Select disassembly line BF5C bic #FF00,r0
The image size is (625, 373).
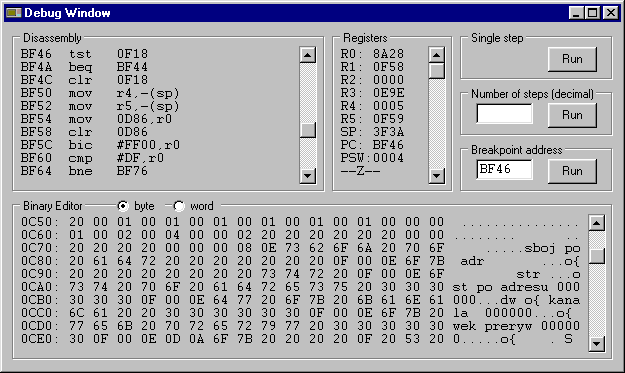coord(100,145)
